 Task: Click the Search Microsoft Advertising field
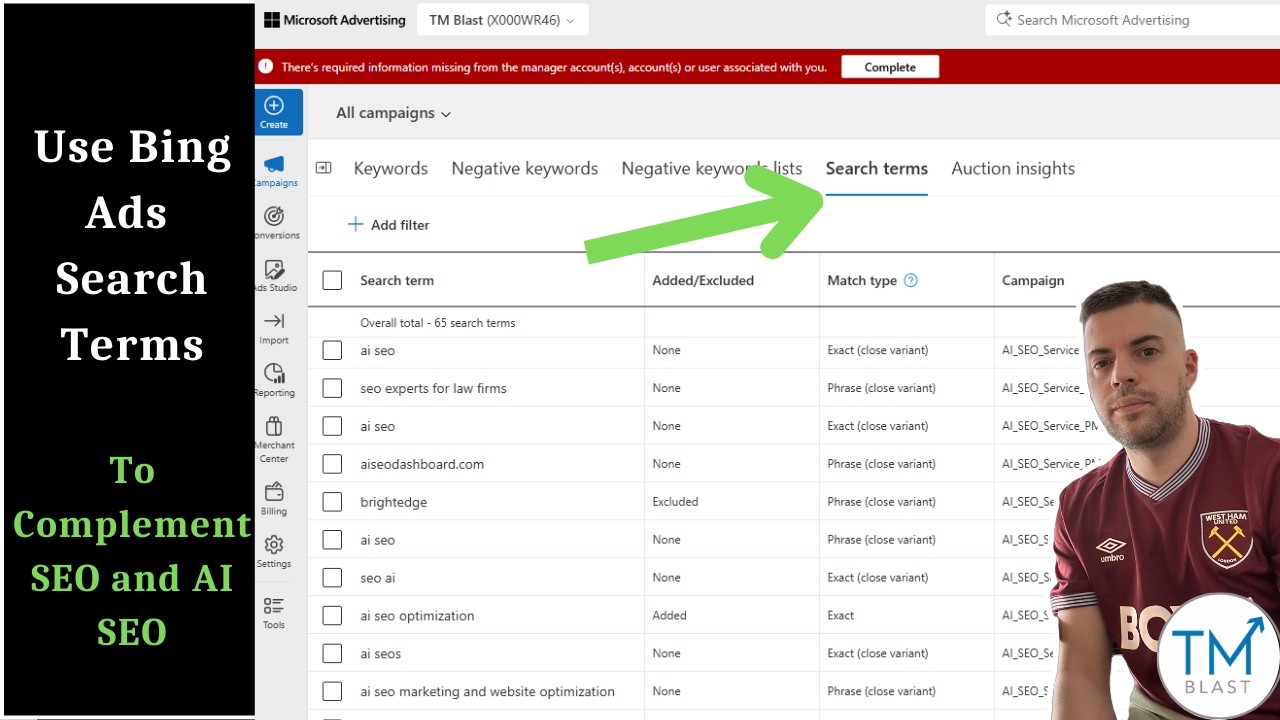pos(1130,20)
